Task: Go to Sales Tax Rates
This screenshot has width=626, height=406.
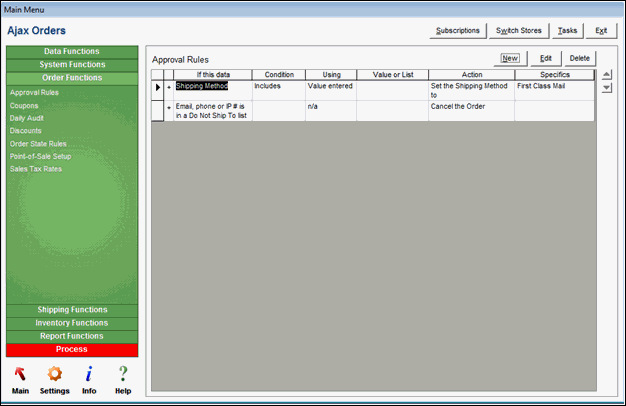Action: (x=36, y=170)
